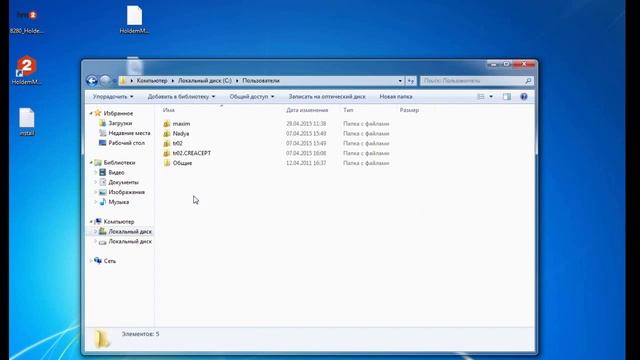Open Добавить в библиотеку dropdown
Viewport: 640px width, 360px height.
[181, 97]
